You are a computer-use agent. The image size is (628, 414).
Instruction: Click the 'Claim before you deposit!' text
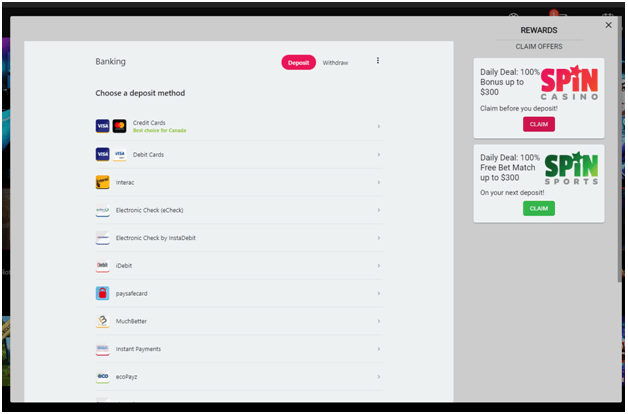519,109
